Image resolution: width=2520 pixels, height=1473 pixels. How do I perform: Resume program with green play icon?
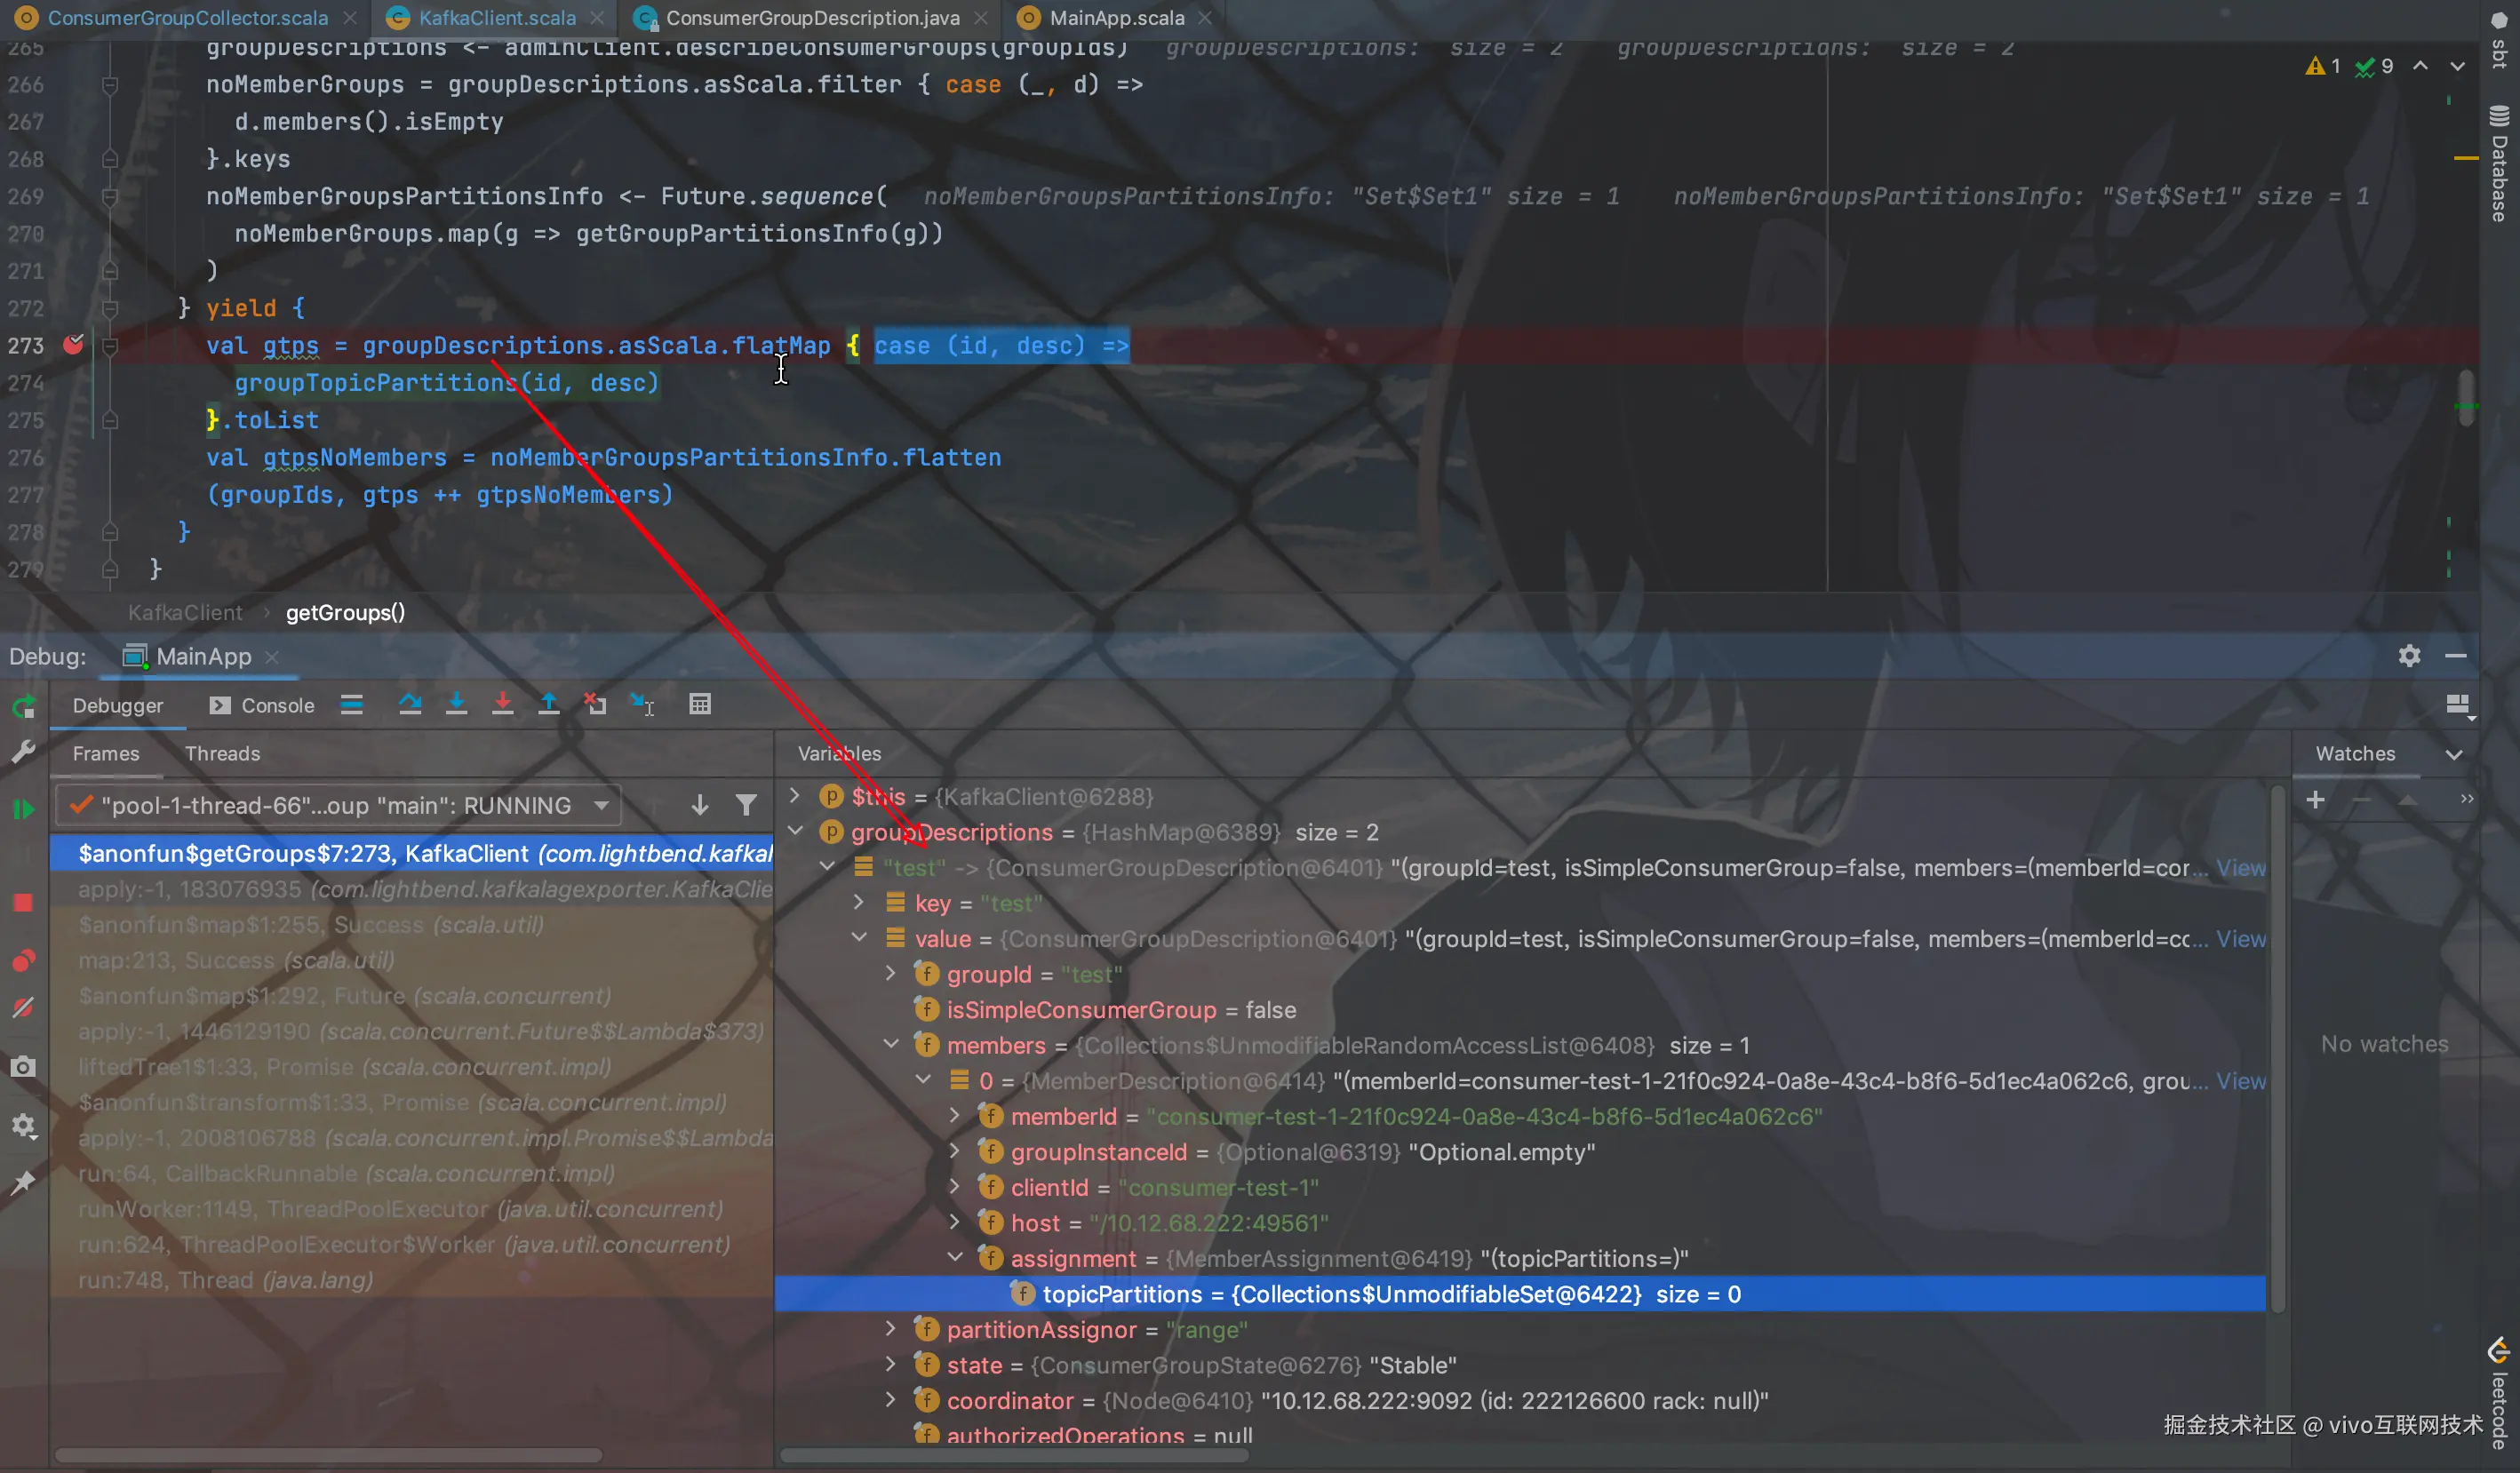tap(23, 809)
